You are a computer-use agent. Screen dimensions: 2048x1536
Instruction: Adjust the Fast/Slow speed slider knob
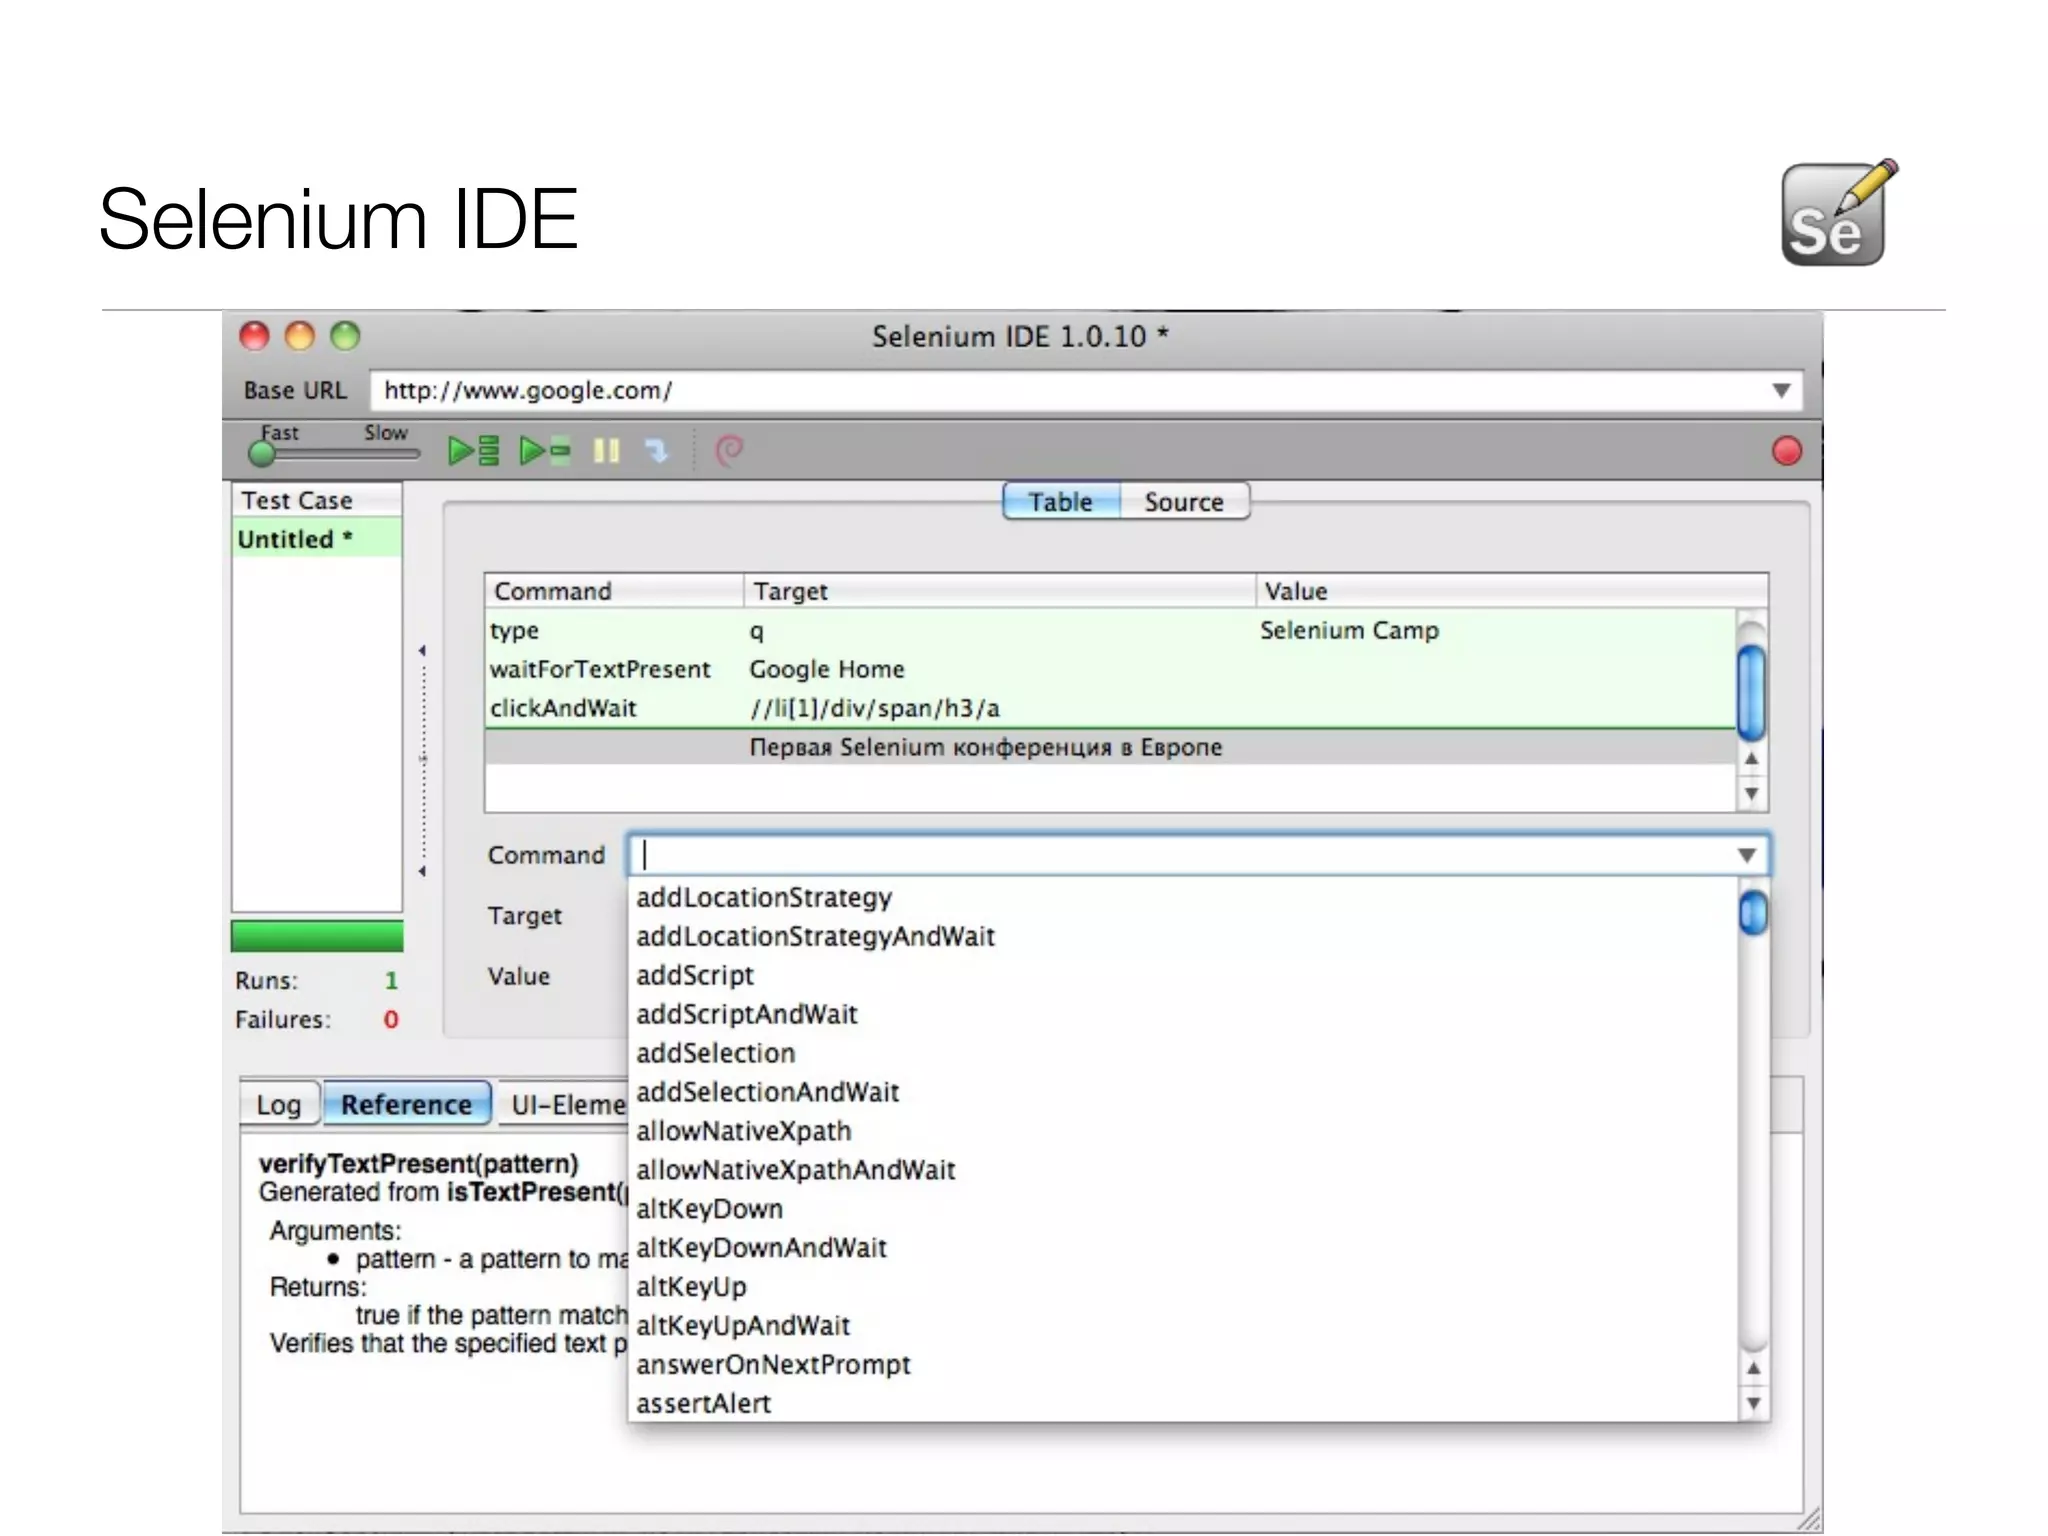[262, 455]
